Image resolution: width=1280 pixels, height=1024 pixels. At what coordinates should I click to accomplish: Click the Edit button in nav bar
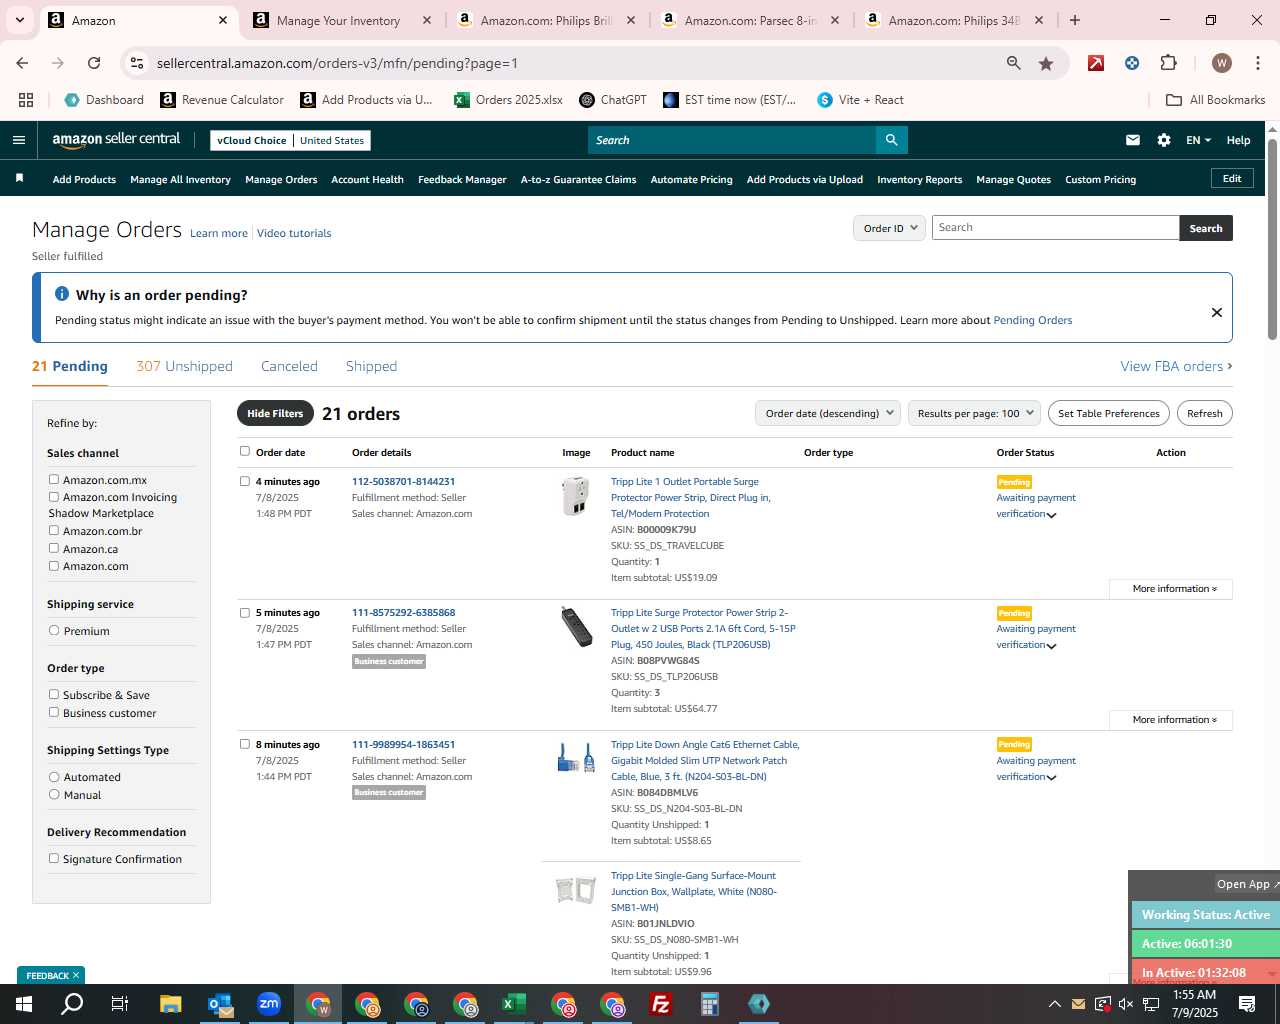(1232, 178)
